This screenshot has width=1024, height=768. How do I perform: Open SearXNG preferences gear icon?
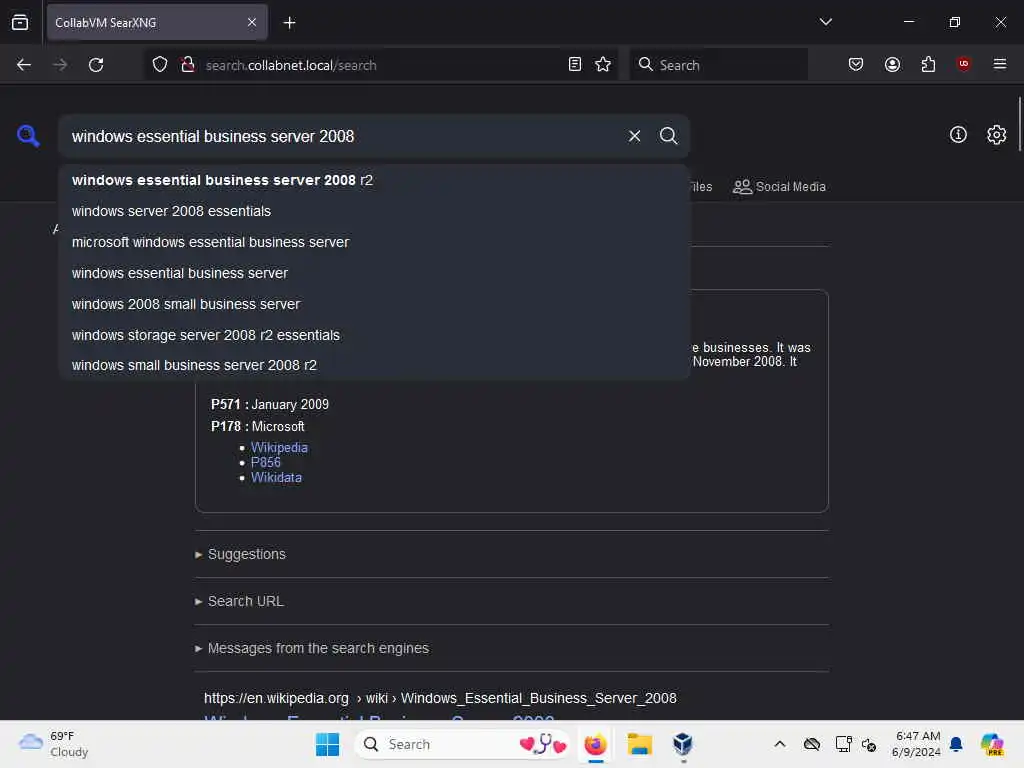point(996,135)
